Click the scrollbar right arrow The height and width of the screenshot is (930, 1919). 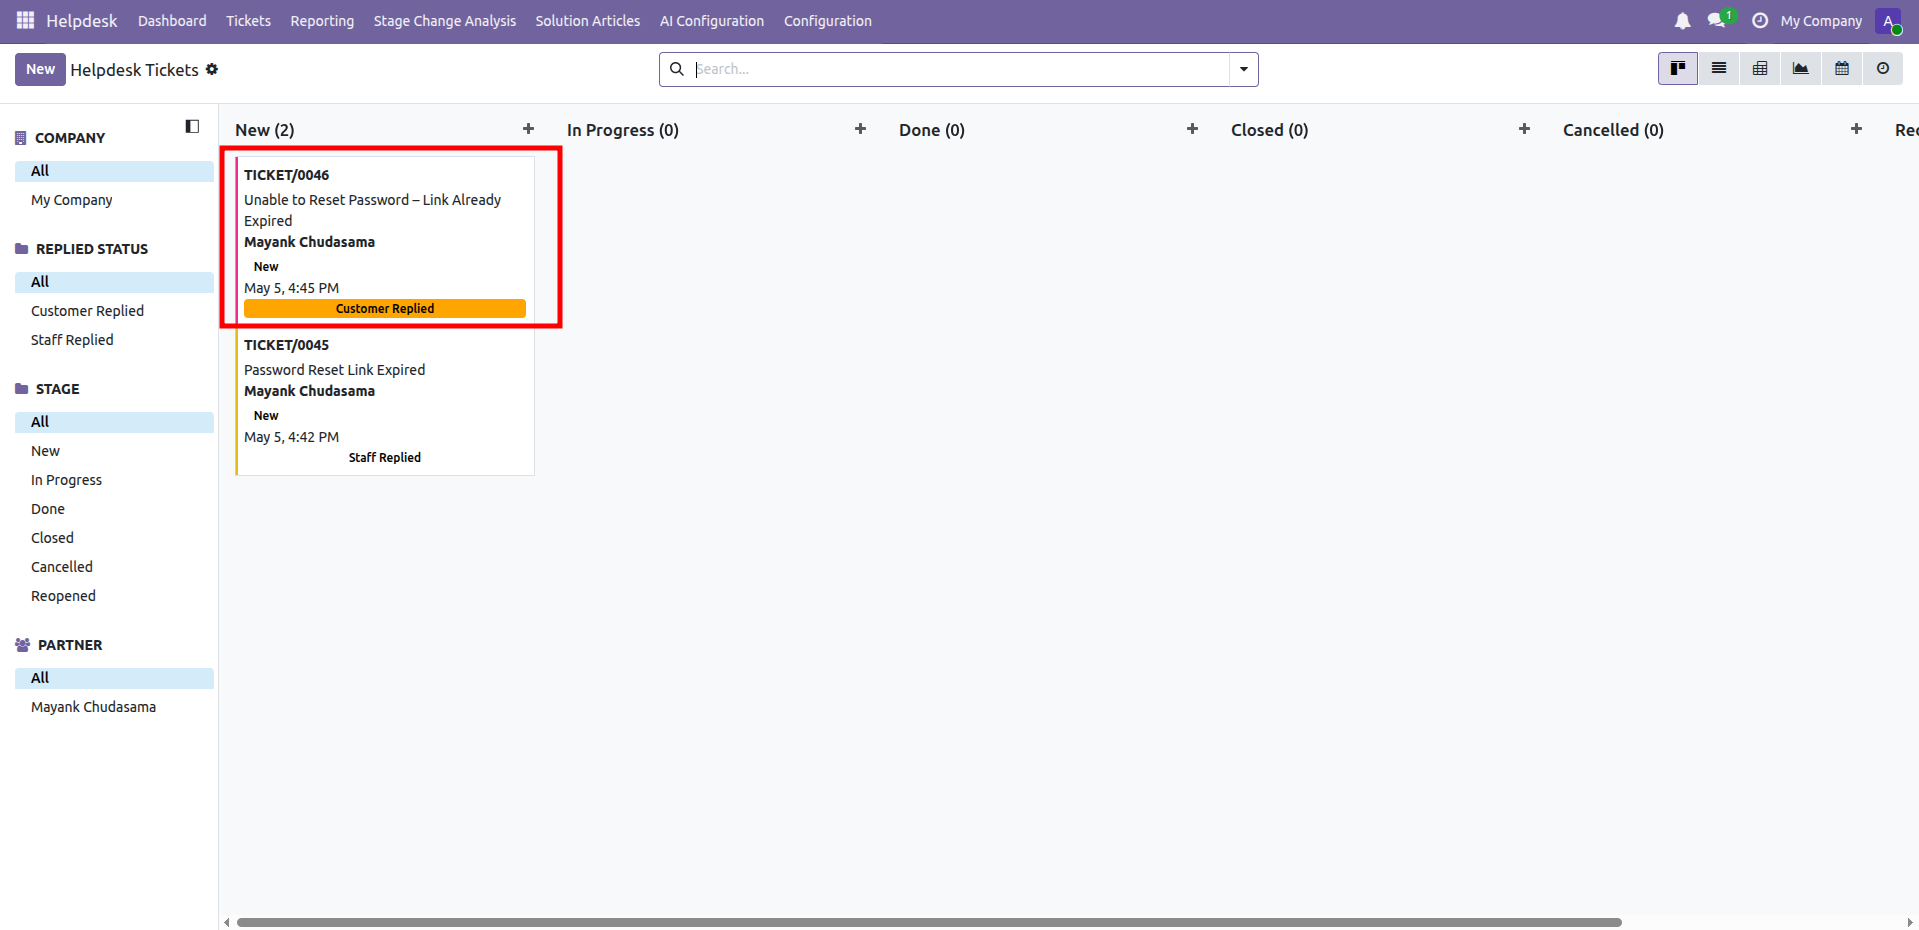tap(1910, 922)
